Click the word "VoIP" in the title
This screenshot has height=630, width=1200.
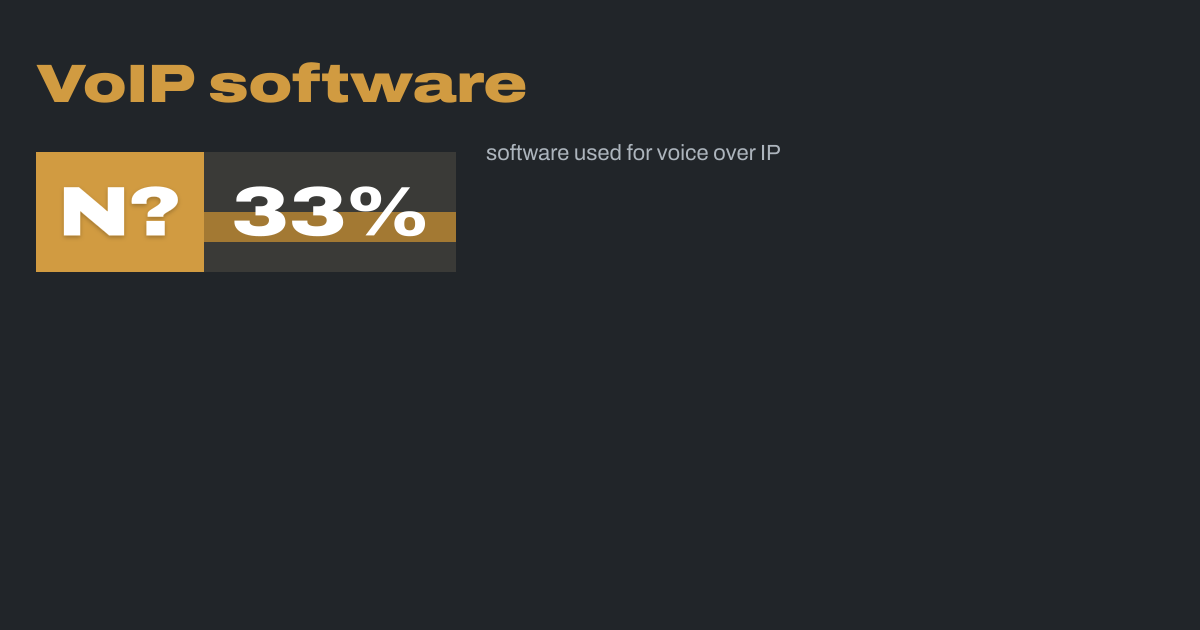(115, 84)
